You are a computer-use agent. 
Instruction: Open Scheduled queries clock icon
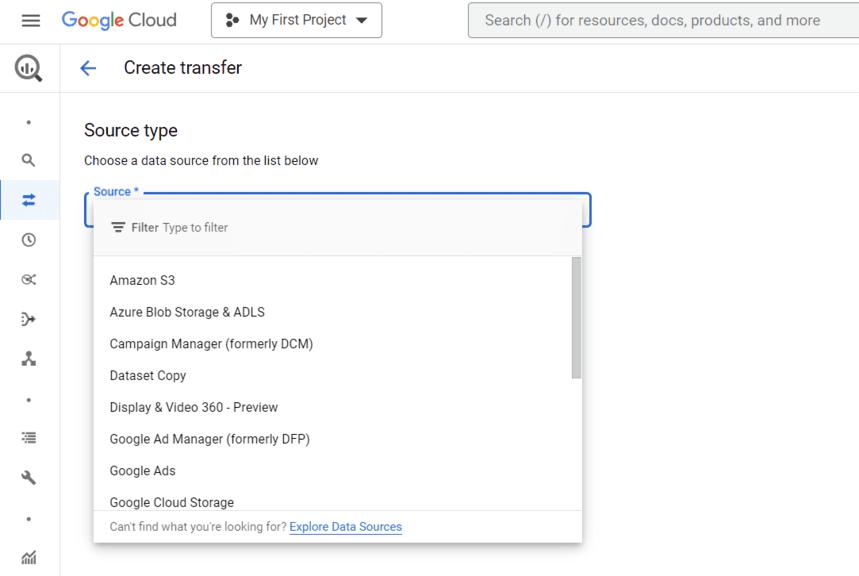(x=28, y=239)
